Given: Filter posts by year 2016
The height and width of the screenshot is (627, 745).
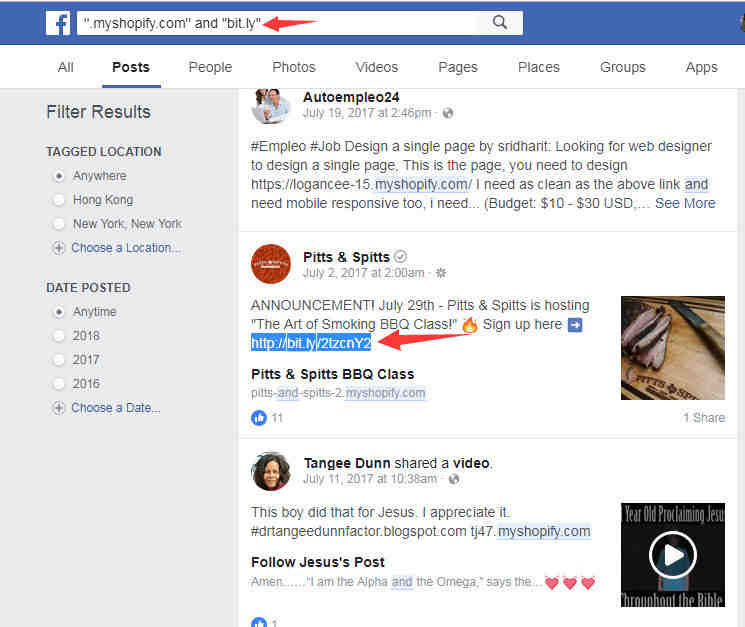Looking at the screenshot, I should (58, 383).
